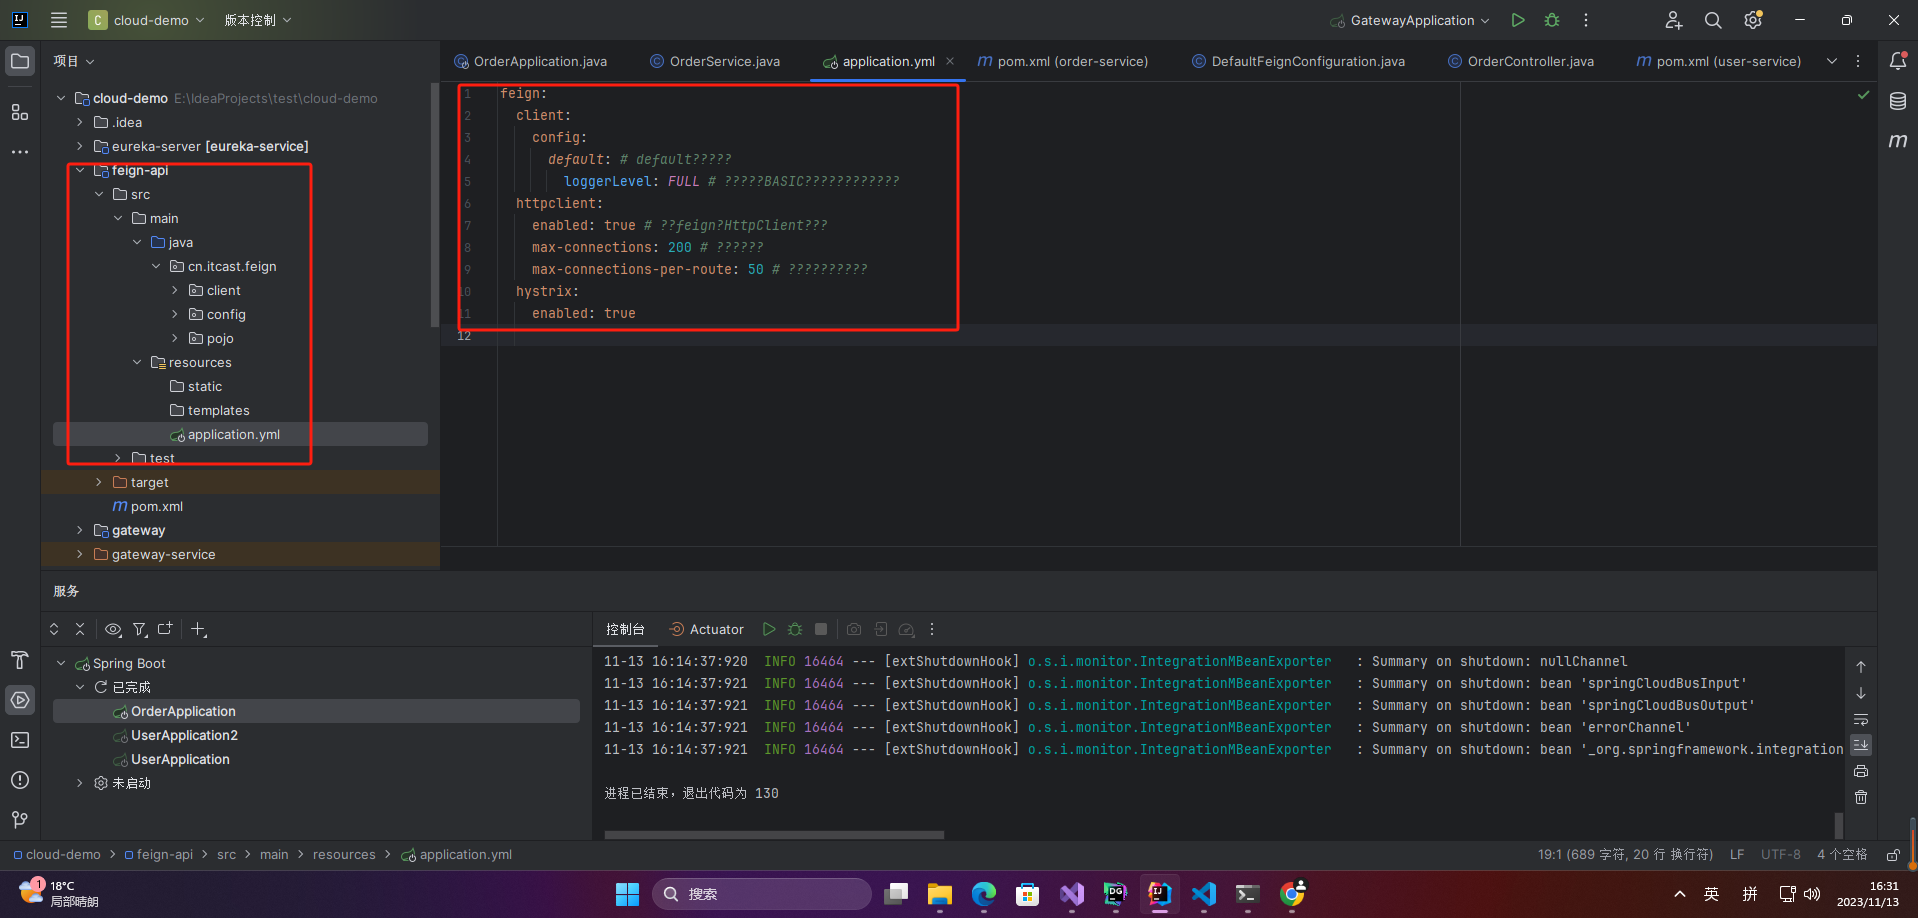Print console output icon

click(1861, 771)
